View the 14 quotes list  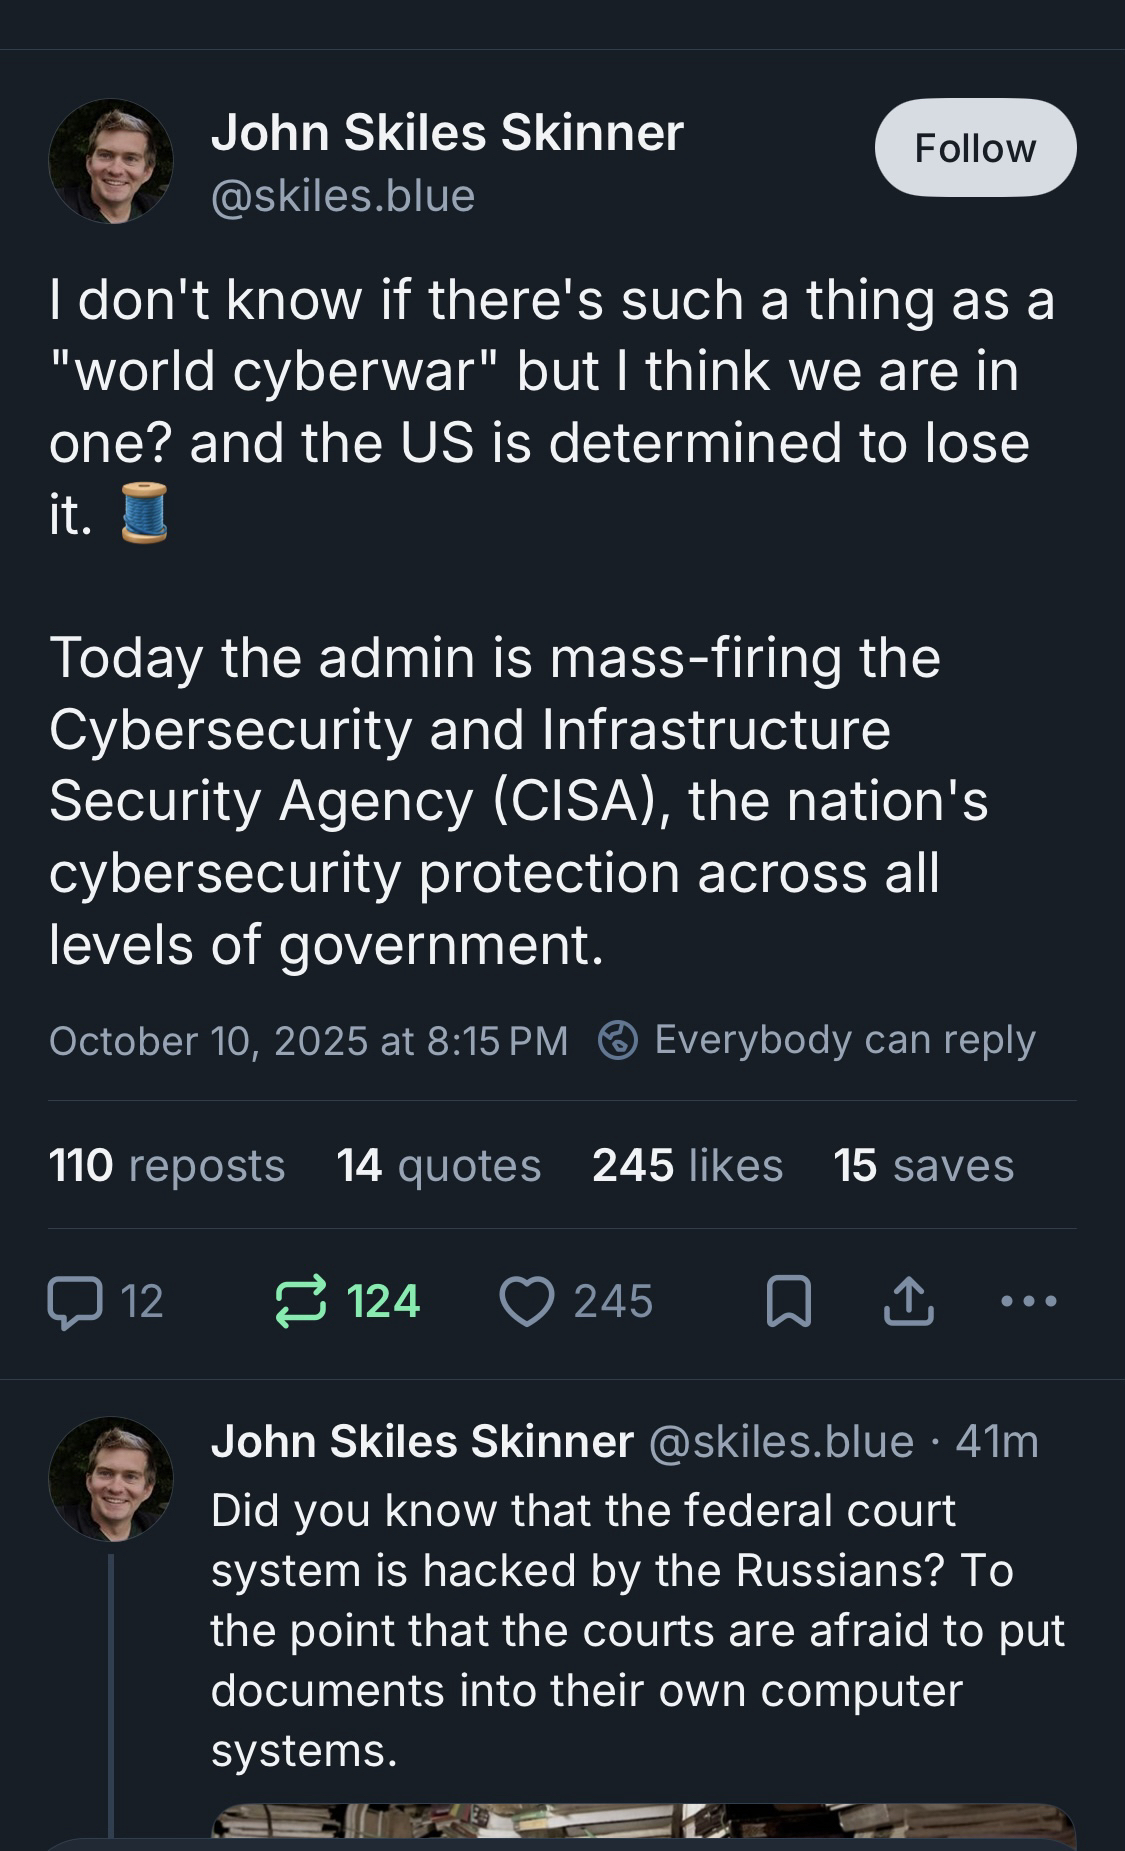438,1166
